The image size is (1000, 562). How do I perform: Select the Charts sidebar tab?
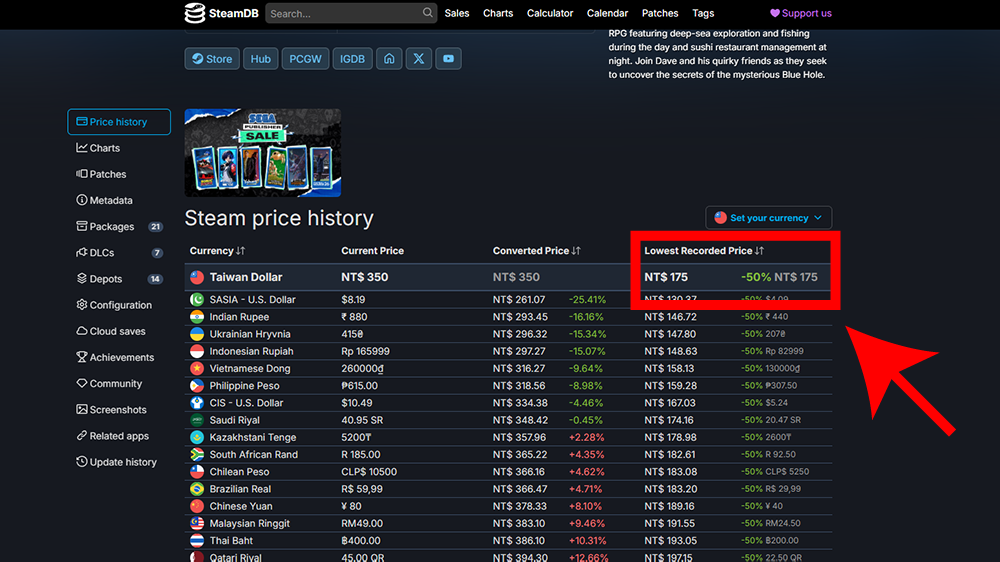119,148
